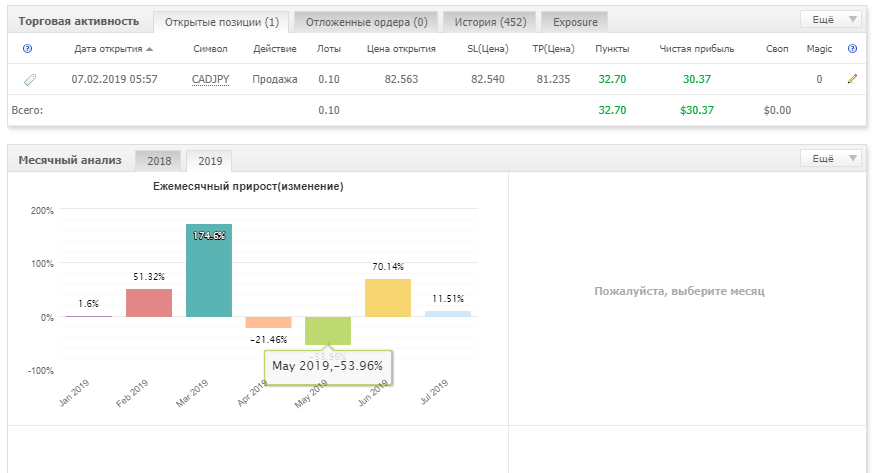This screenshot has height=473, width=875.
Task: Select the 2019 monthly analysis tab
Action: point(209,161)
